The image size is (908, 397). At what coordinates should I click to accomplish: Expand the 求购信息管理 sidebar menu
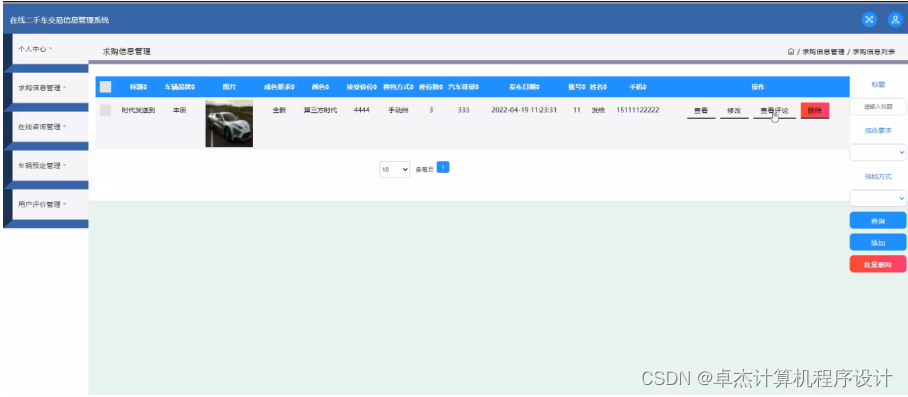coord(50,88)
